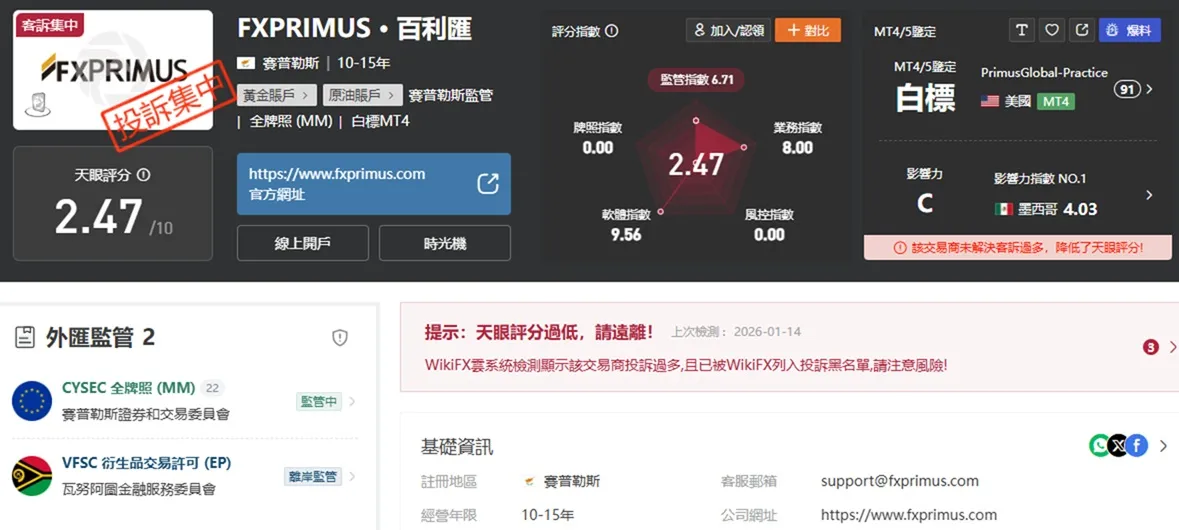Click the 監管中 status tag
The width and height of the screenshot is (1179, 530).
click(319, 401)
